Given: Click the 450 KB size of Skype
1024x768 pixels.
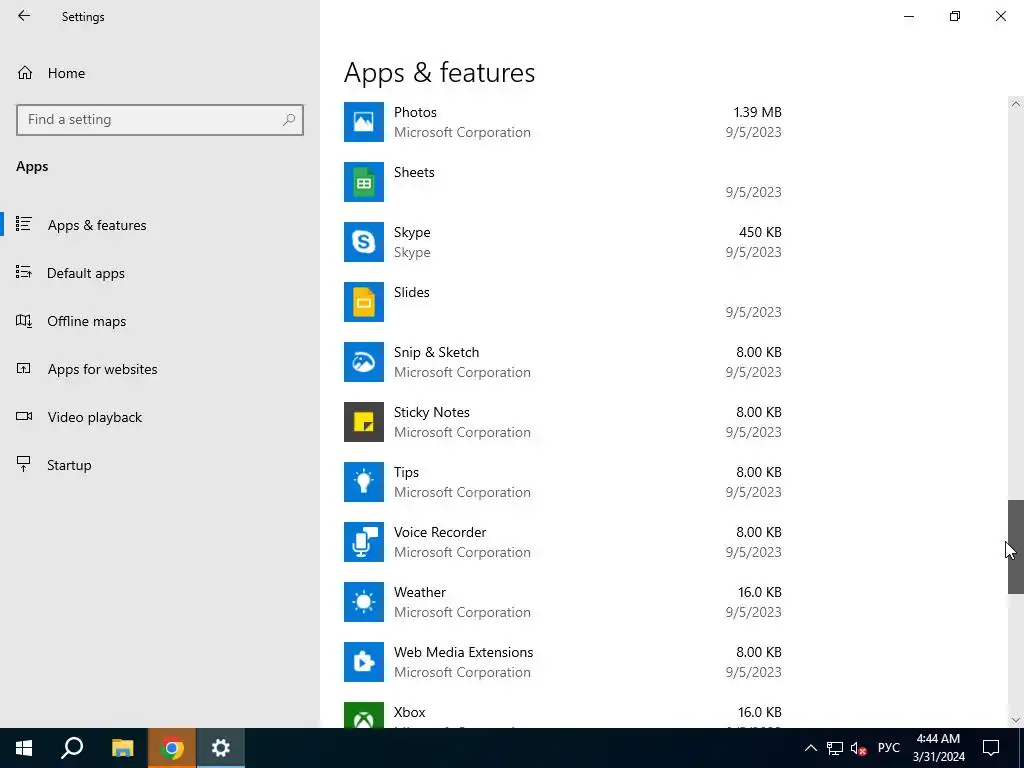Looking at the screenshot, I should (760, 232).
